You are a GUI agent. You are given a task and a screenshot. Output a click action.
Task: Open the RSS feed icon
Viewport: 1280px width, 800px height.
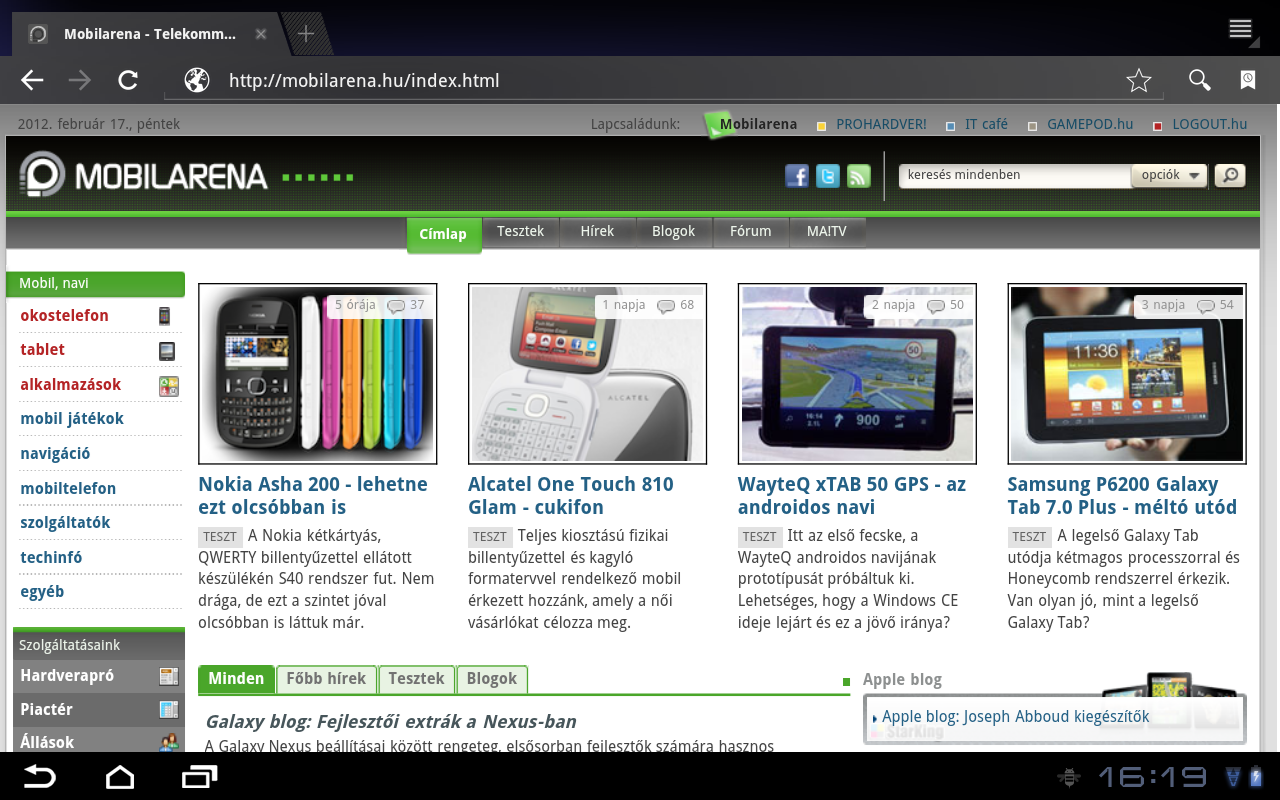(x=859, y=176)
